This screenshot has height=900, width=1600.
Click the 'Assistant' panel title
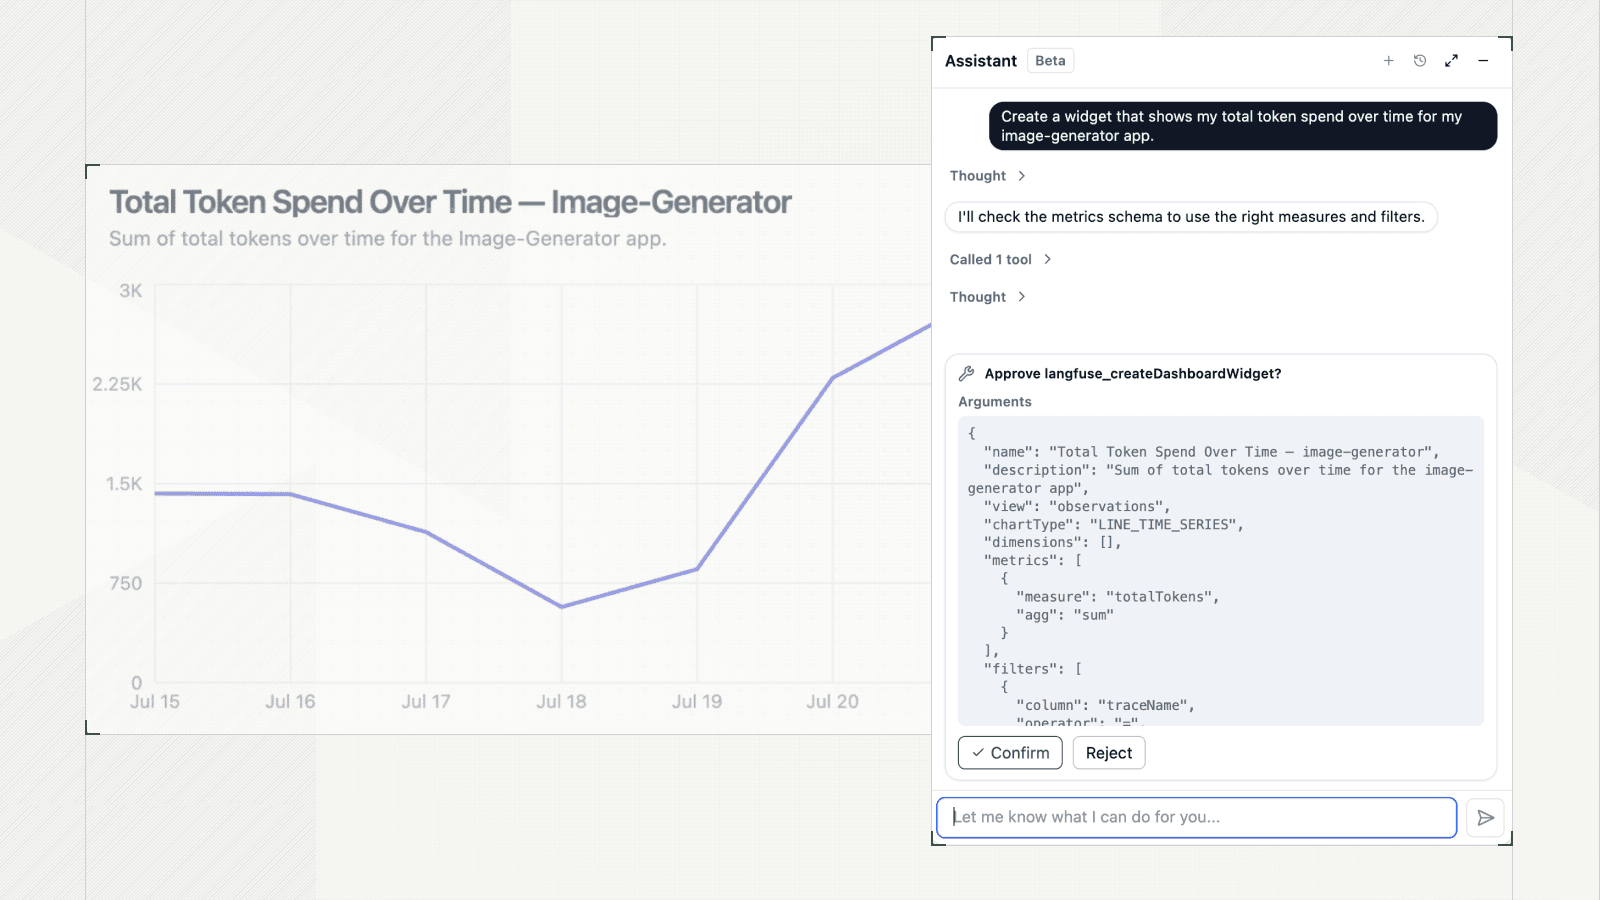[981, 61]
